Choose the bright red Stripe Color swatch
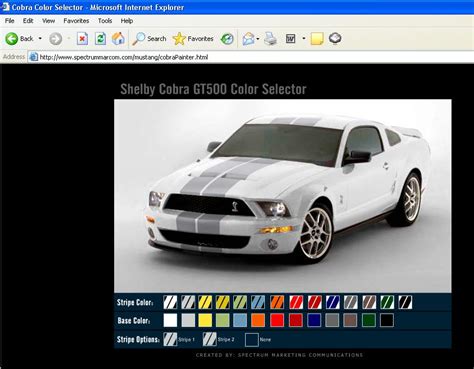Viewport: 474px width, 369px height. point(296,302)
